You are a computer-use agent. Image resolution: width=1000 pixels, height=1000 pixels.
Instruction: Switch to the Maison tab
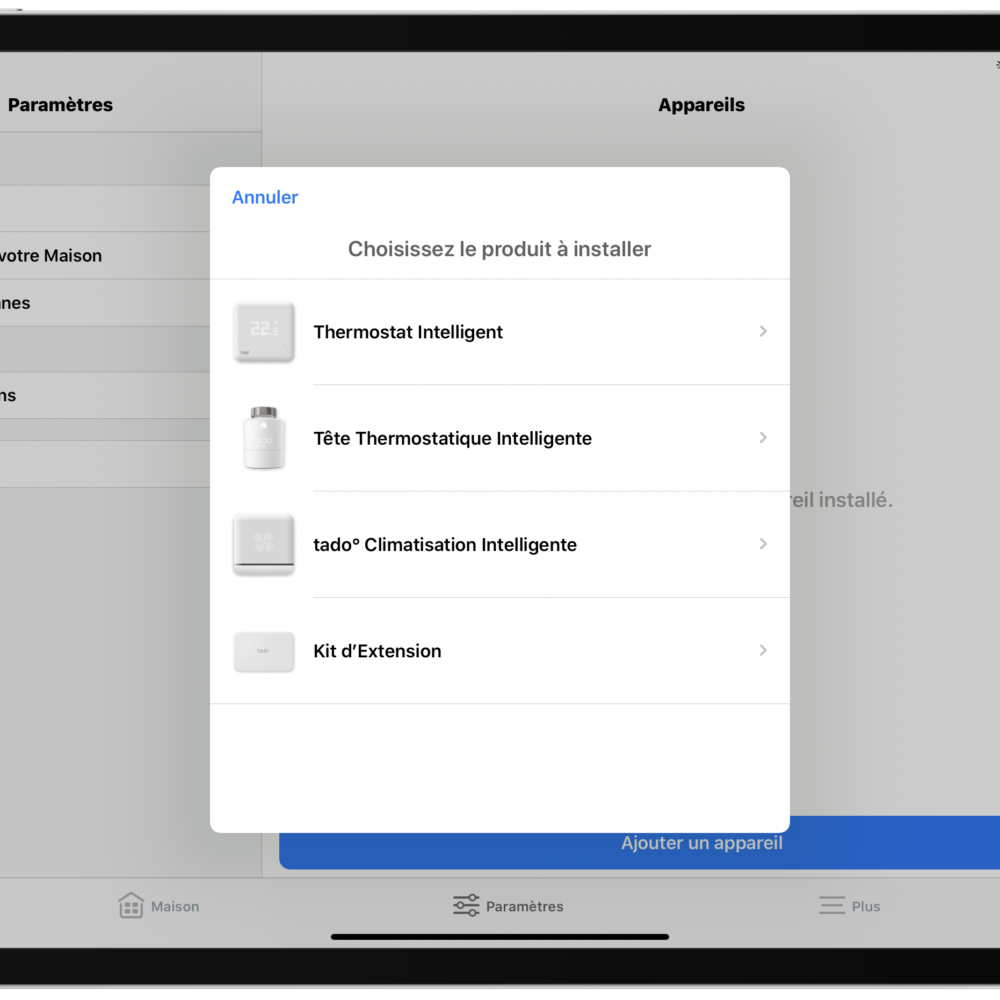click(159, 906)
